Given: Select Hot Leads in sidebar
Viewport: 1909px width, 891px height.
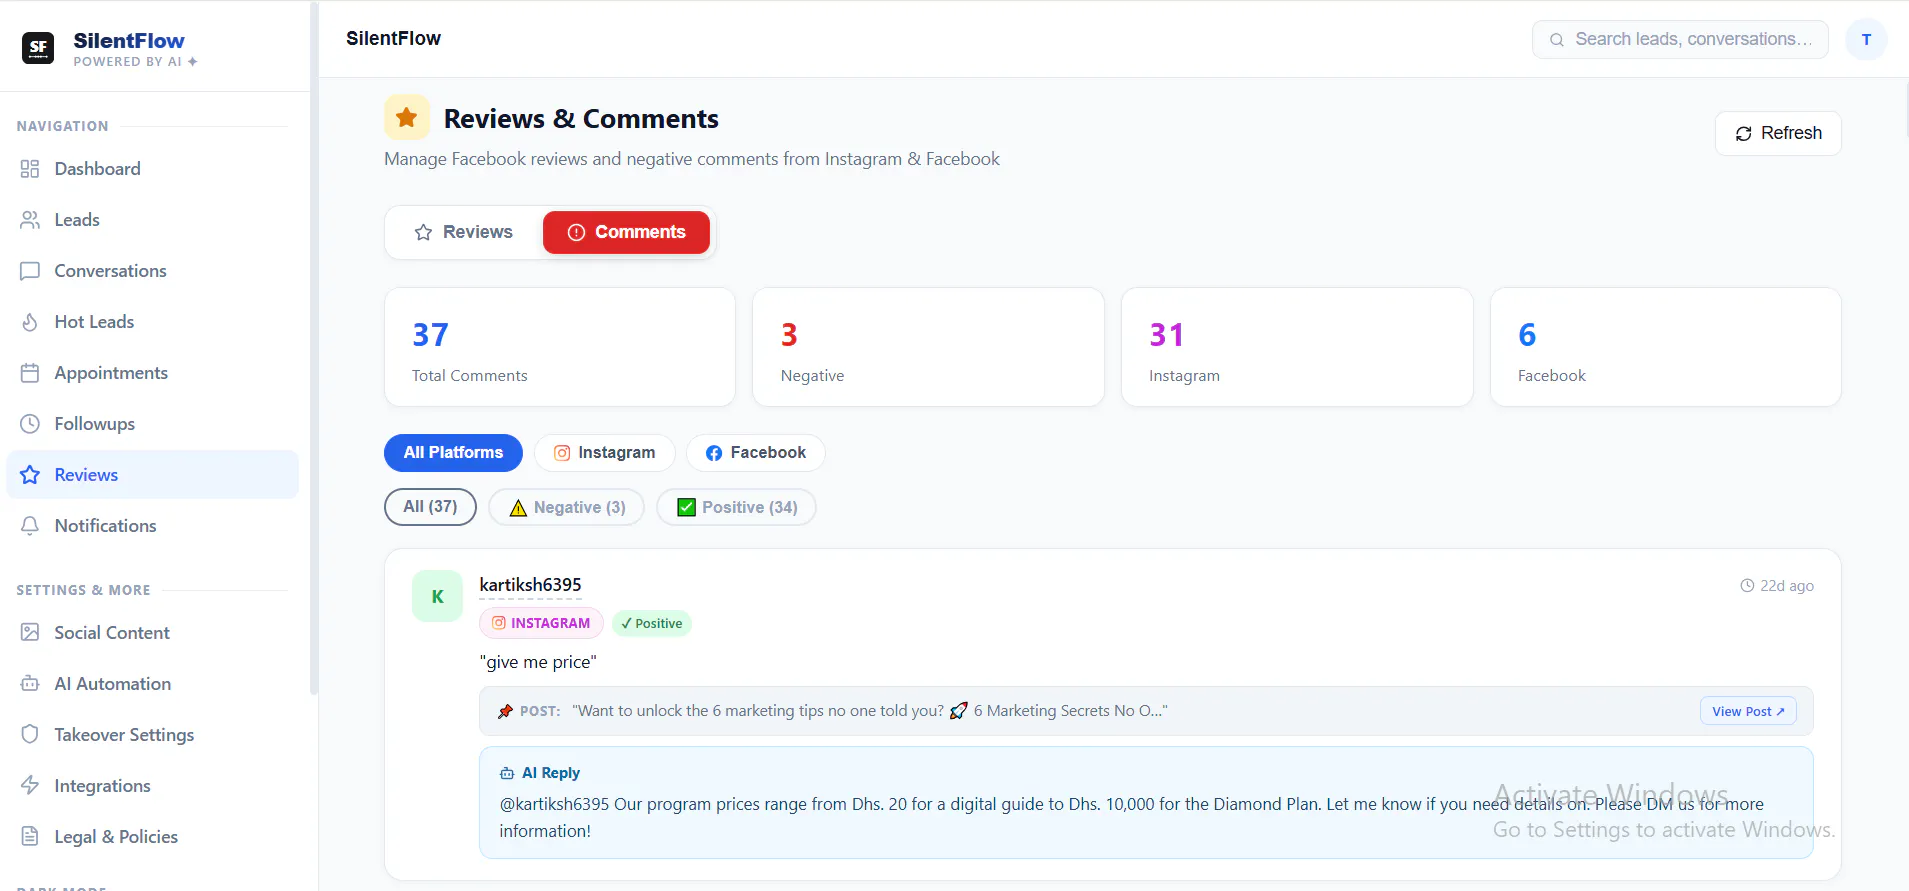Looking at the screenshot, I should [153, 322].
